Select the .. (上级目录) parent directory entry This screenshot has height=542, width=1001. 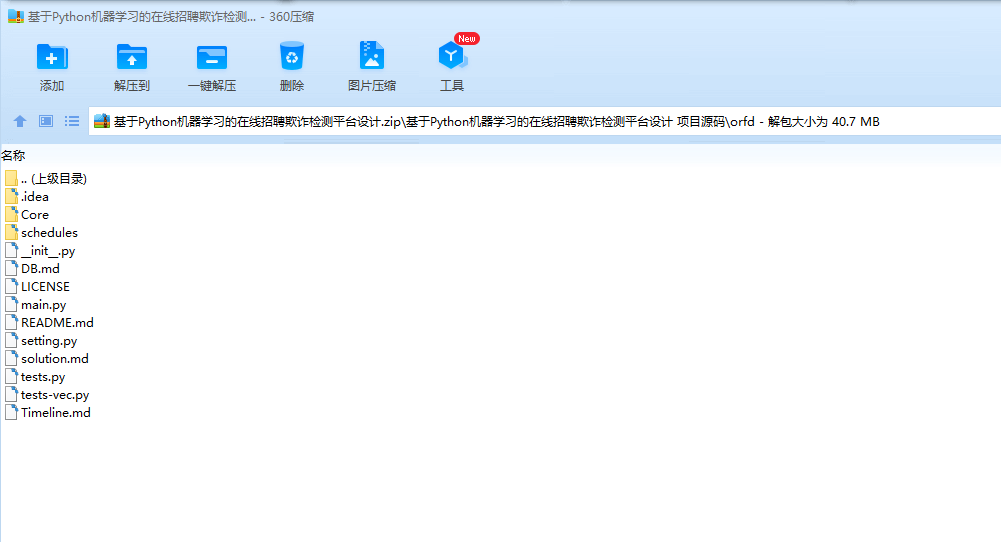(54, 179)
